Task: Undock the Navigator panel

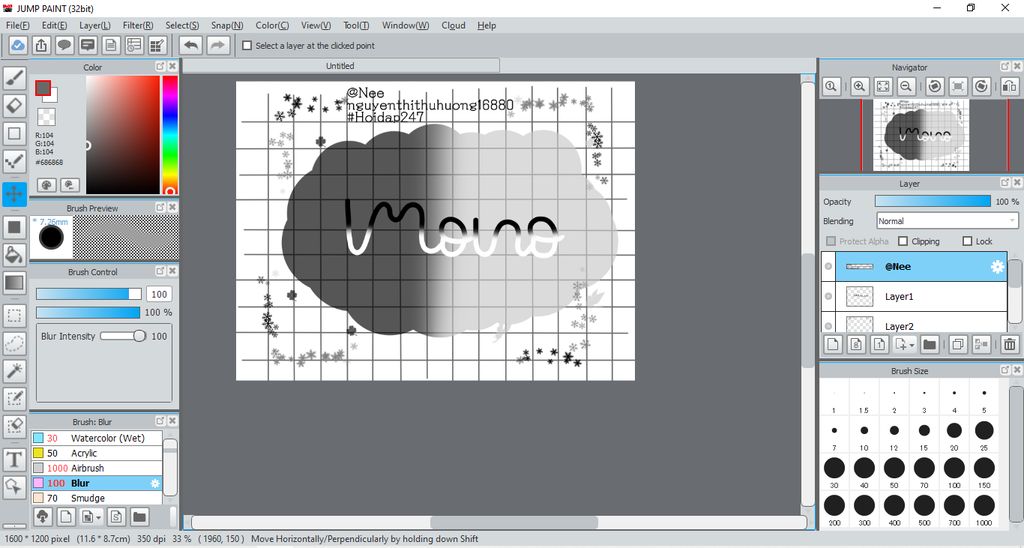Action: tap(1005, 66)
